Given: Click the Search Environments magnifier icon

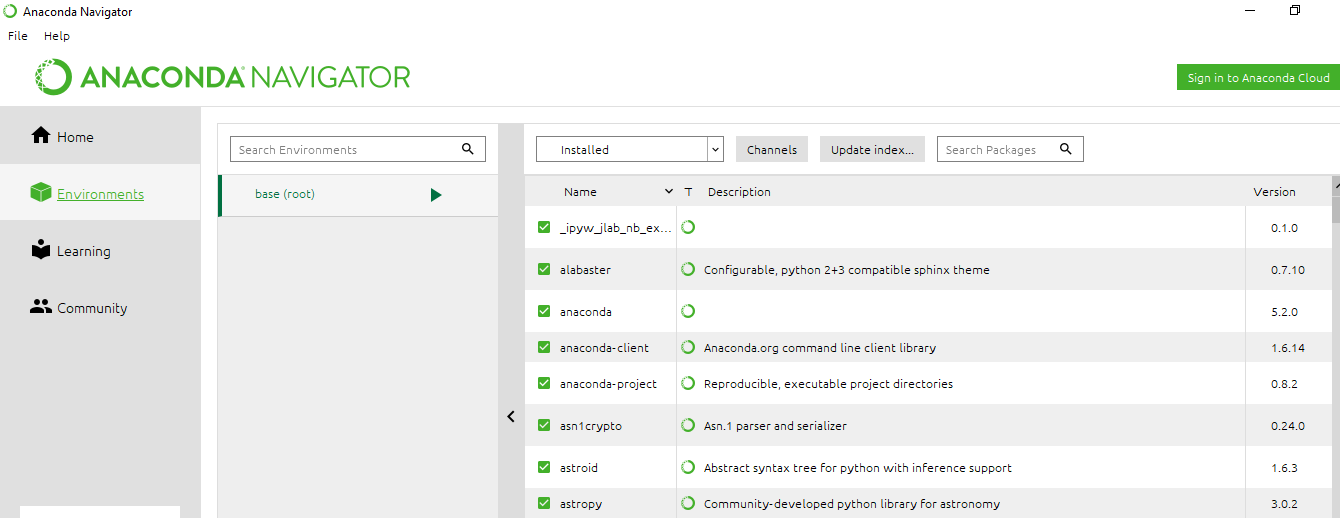Looking at the screenshot, I should (x=468, y=149).
